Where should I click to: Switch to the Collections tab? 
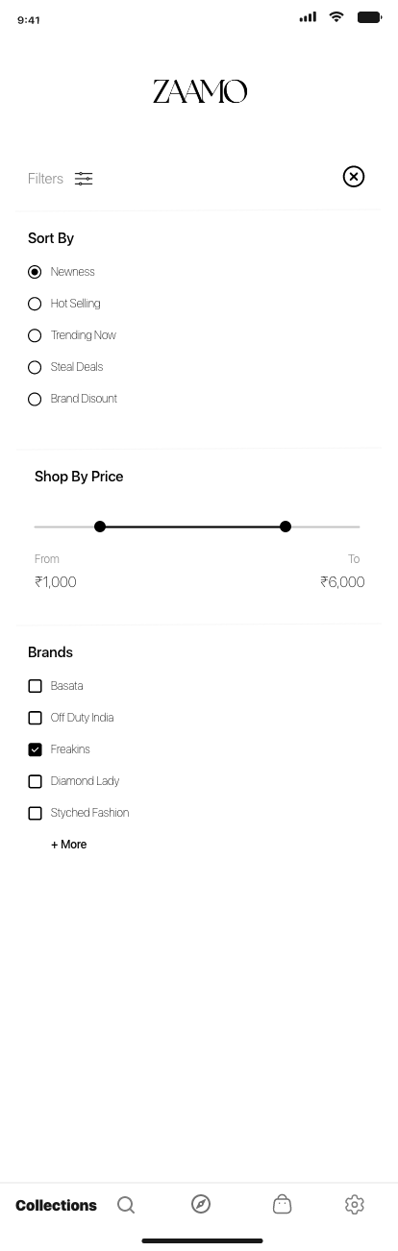pos(56,1205)
